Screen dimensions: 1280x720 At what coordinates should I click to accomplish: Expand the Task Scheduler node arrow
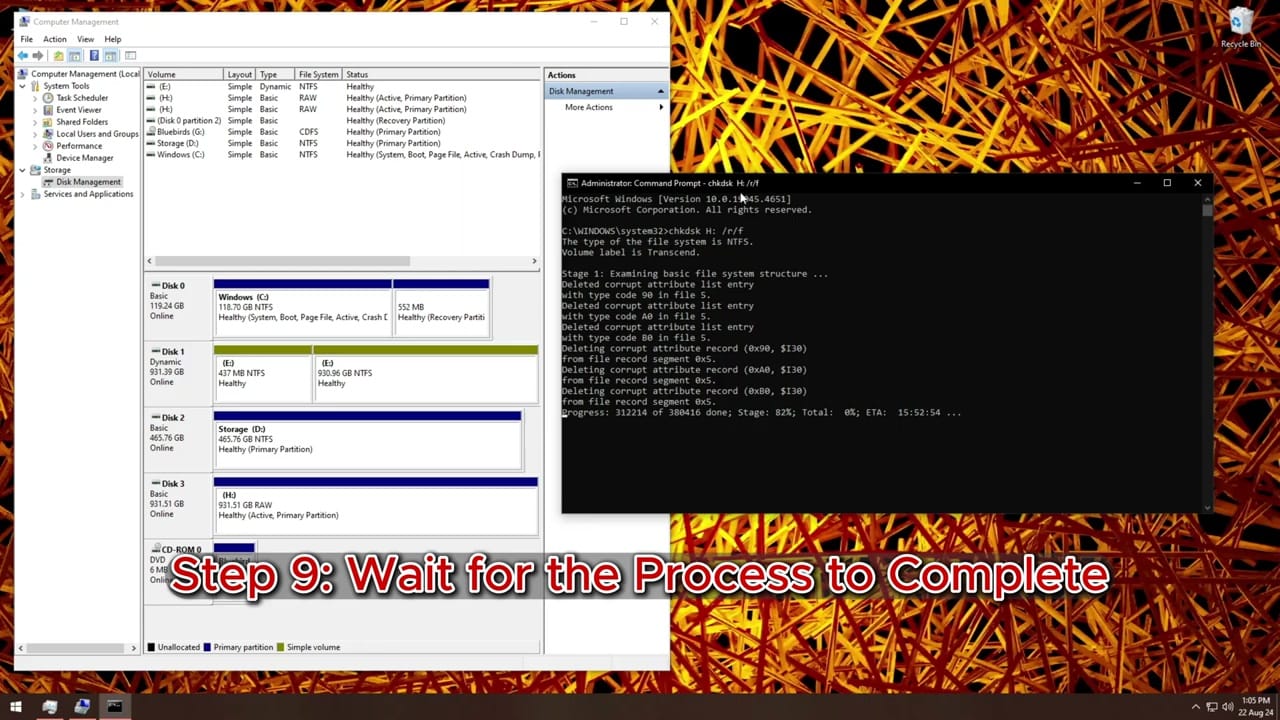point(35,98)
